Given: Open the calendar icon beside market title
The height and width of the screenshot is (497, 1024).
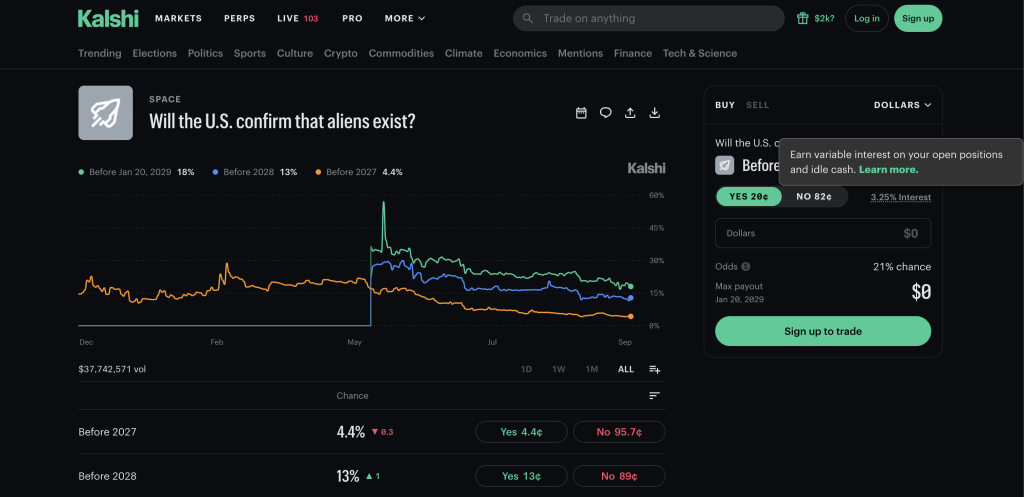Looking at the screenshot, I should pos(581,113).
